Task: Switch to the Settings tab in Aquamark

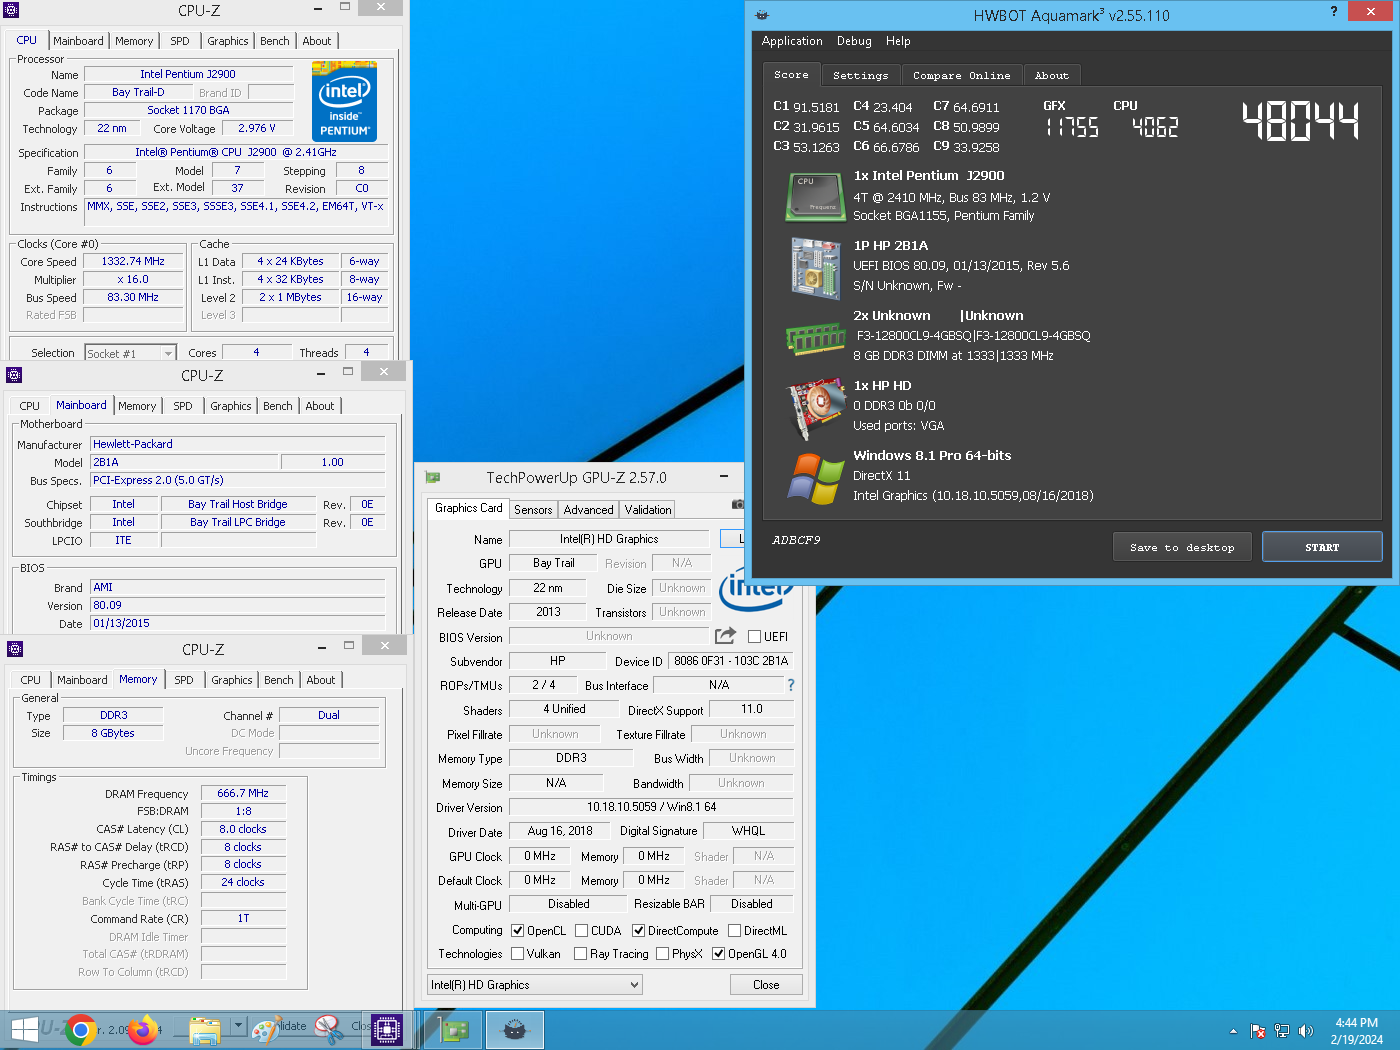Action: point(860,75)
